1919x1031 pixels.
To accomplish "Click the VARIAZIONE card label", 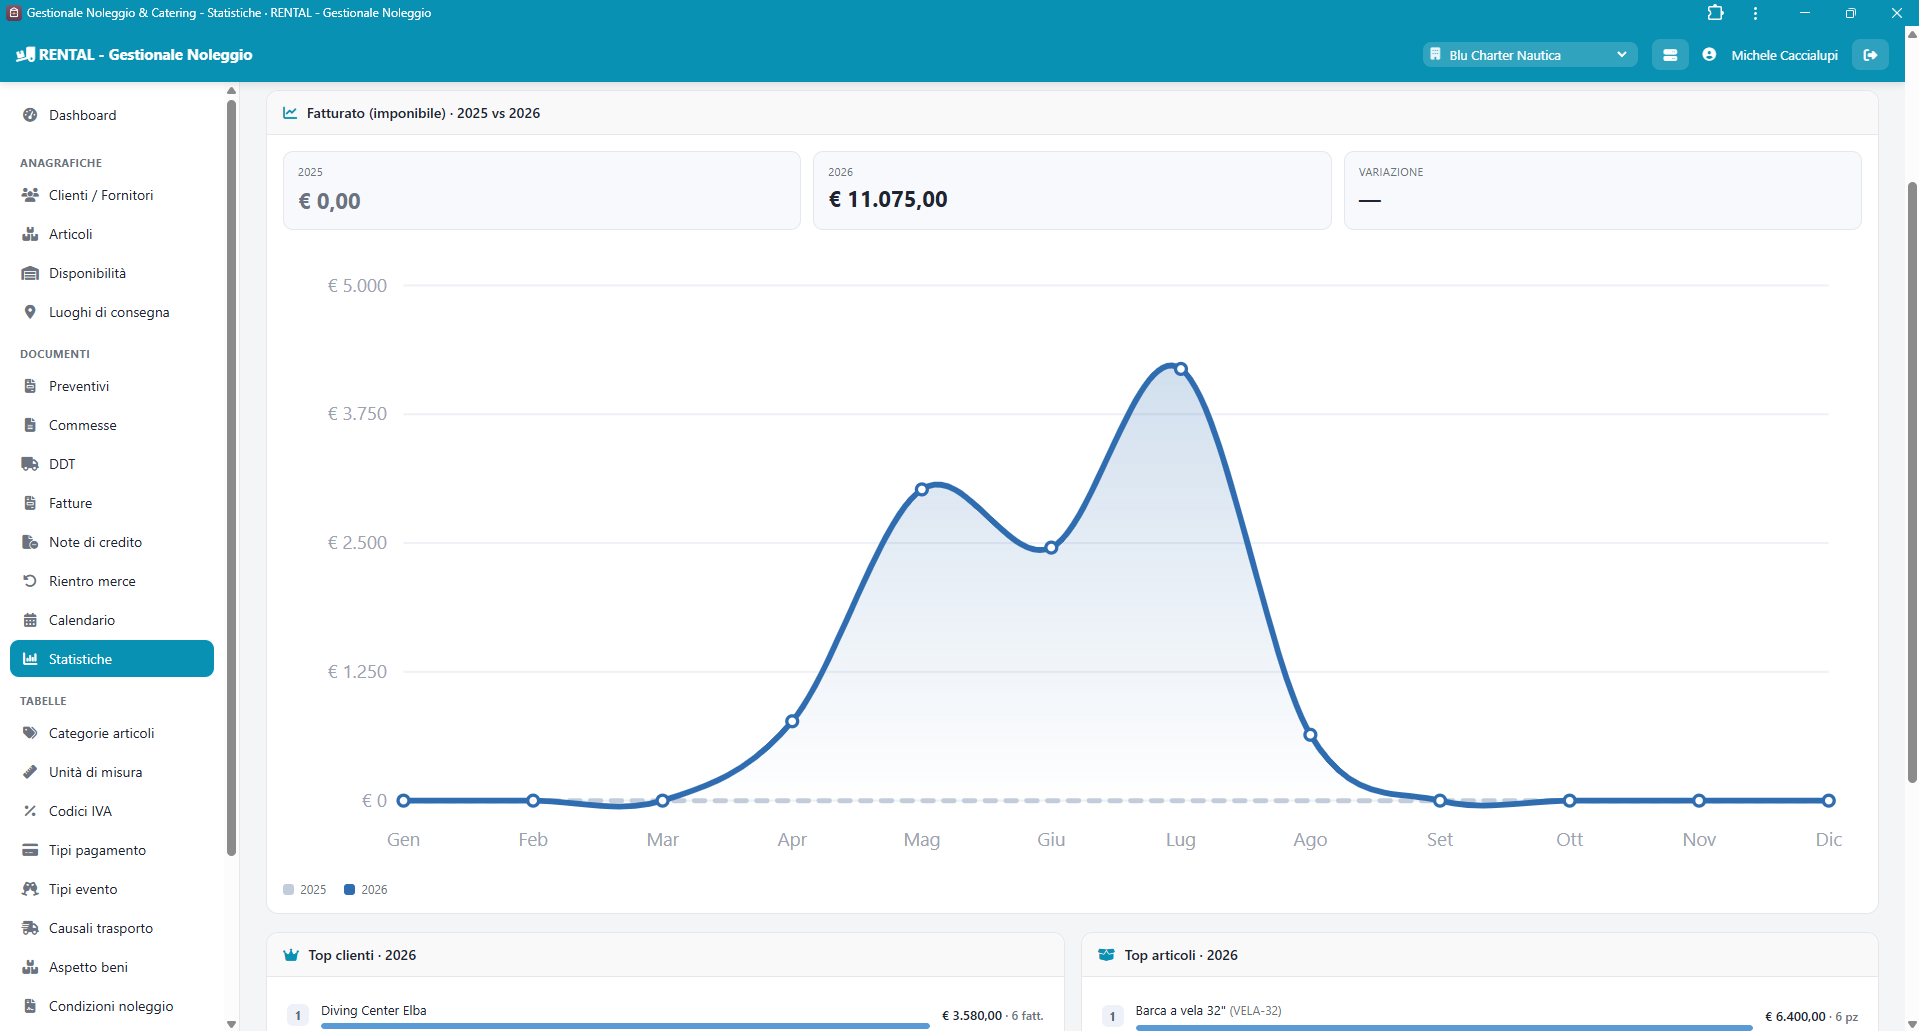I will (x=1390, y=172).
